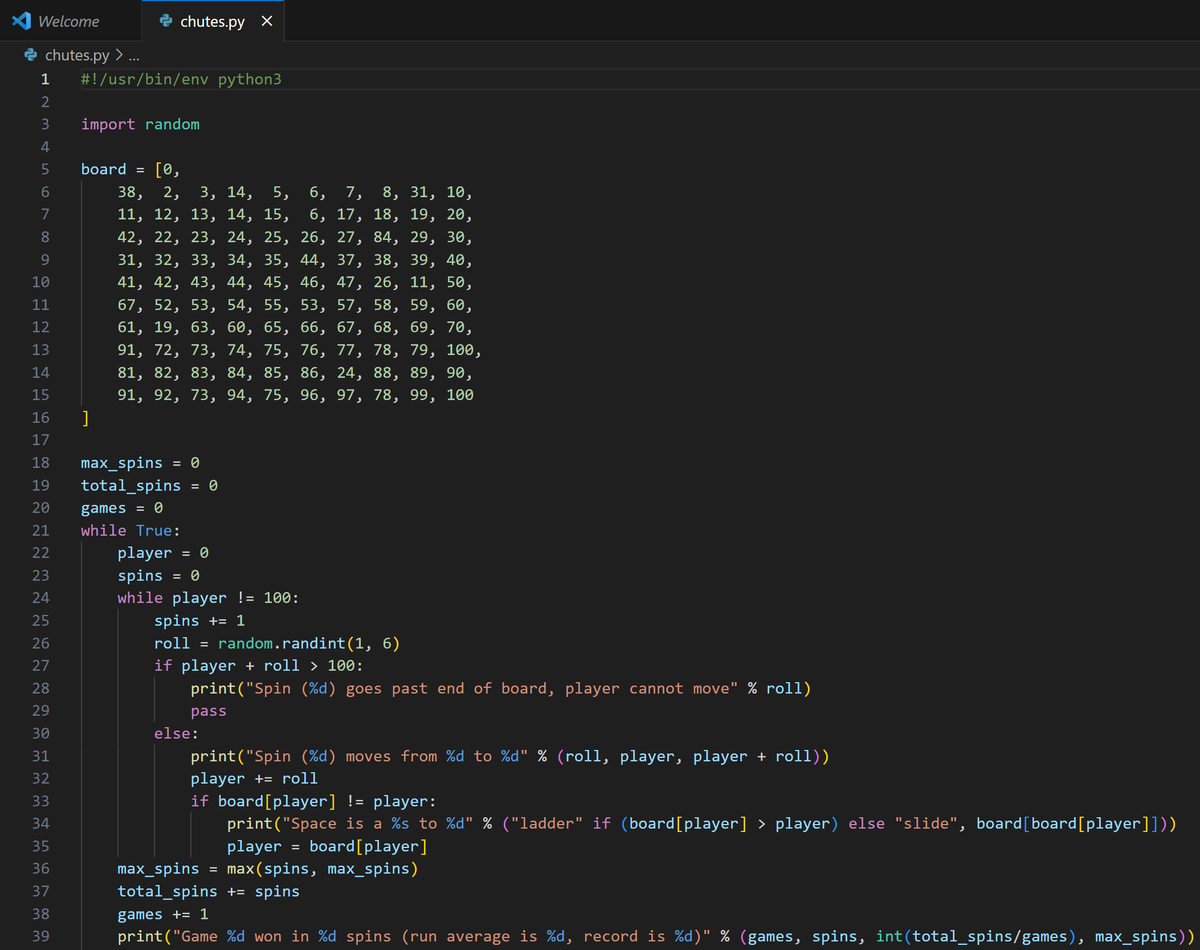Image resolution: width=1200 pixels, height=950 pixels.
Task: Click line number 1 in the gutter
Action: click(45, 78)
